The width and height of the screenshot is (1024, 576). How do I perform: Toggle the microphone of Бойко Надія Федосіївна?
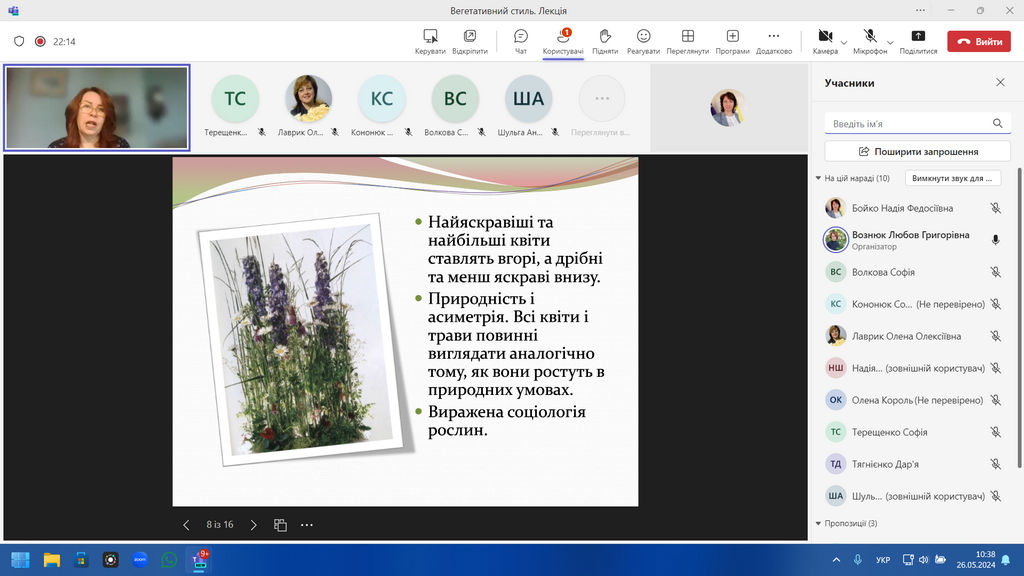tap(995, 208)
